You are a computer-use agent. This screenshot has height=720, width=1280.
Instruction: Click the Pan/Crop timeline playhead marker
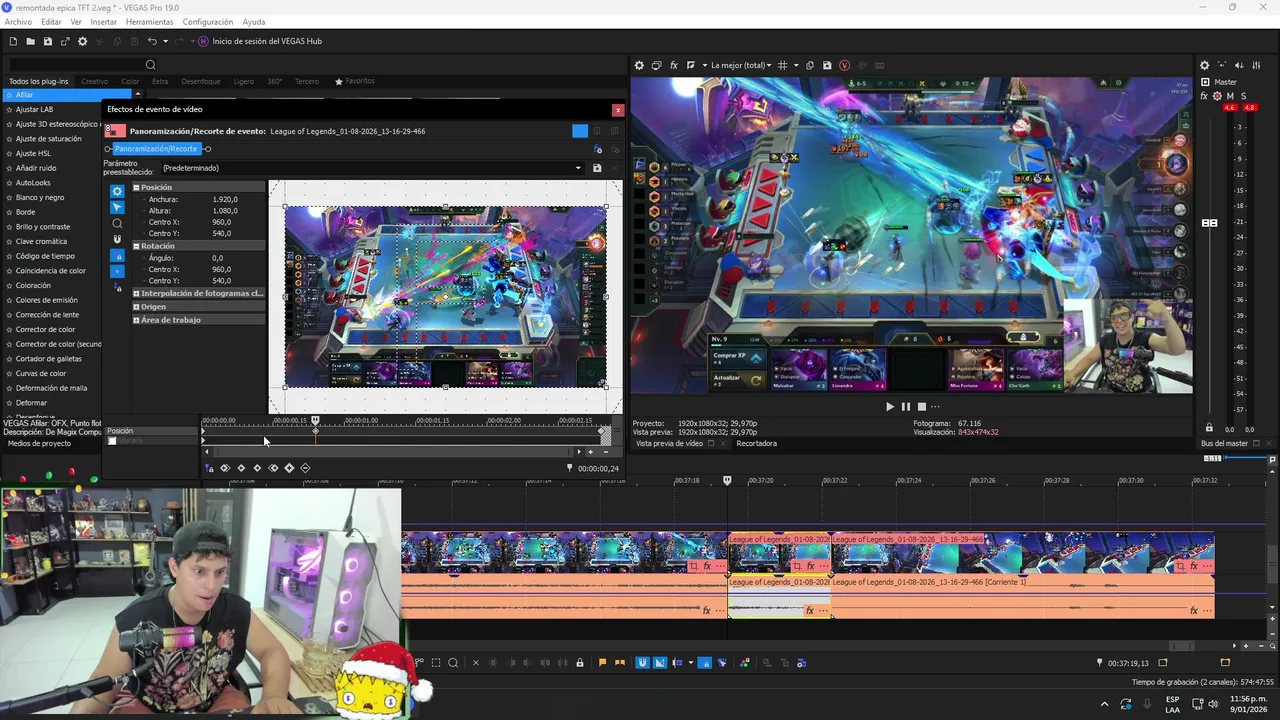(315, 421)
